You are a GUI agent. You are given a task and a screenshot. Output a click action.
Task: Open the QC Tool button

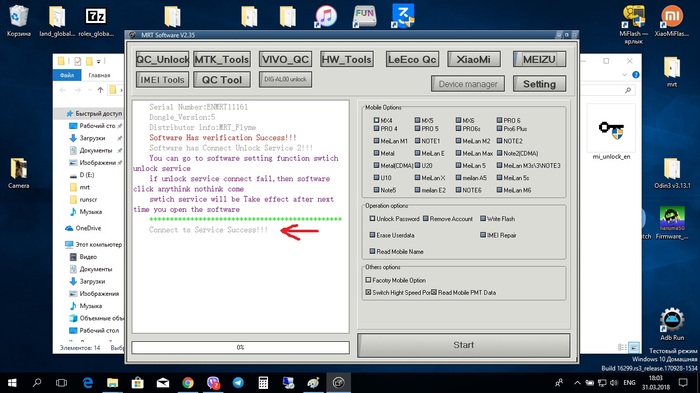point(222,80)
